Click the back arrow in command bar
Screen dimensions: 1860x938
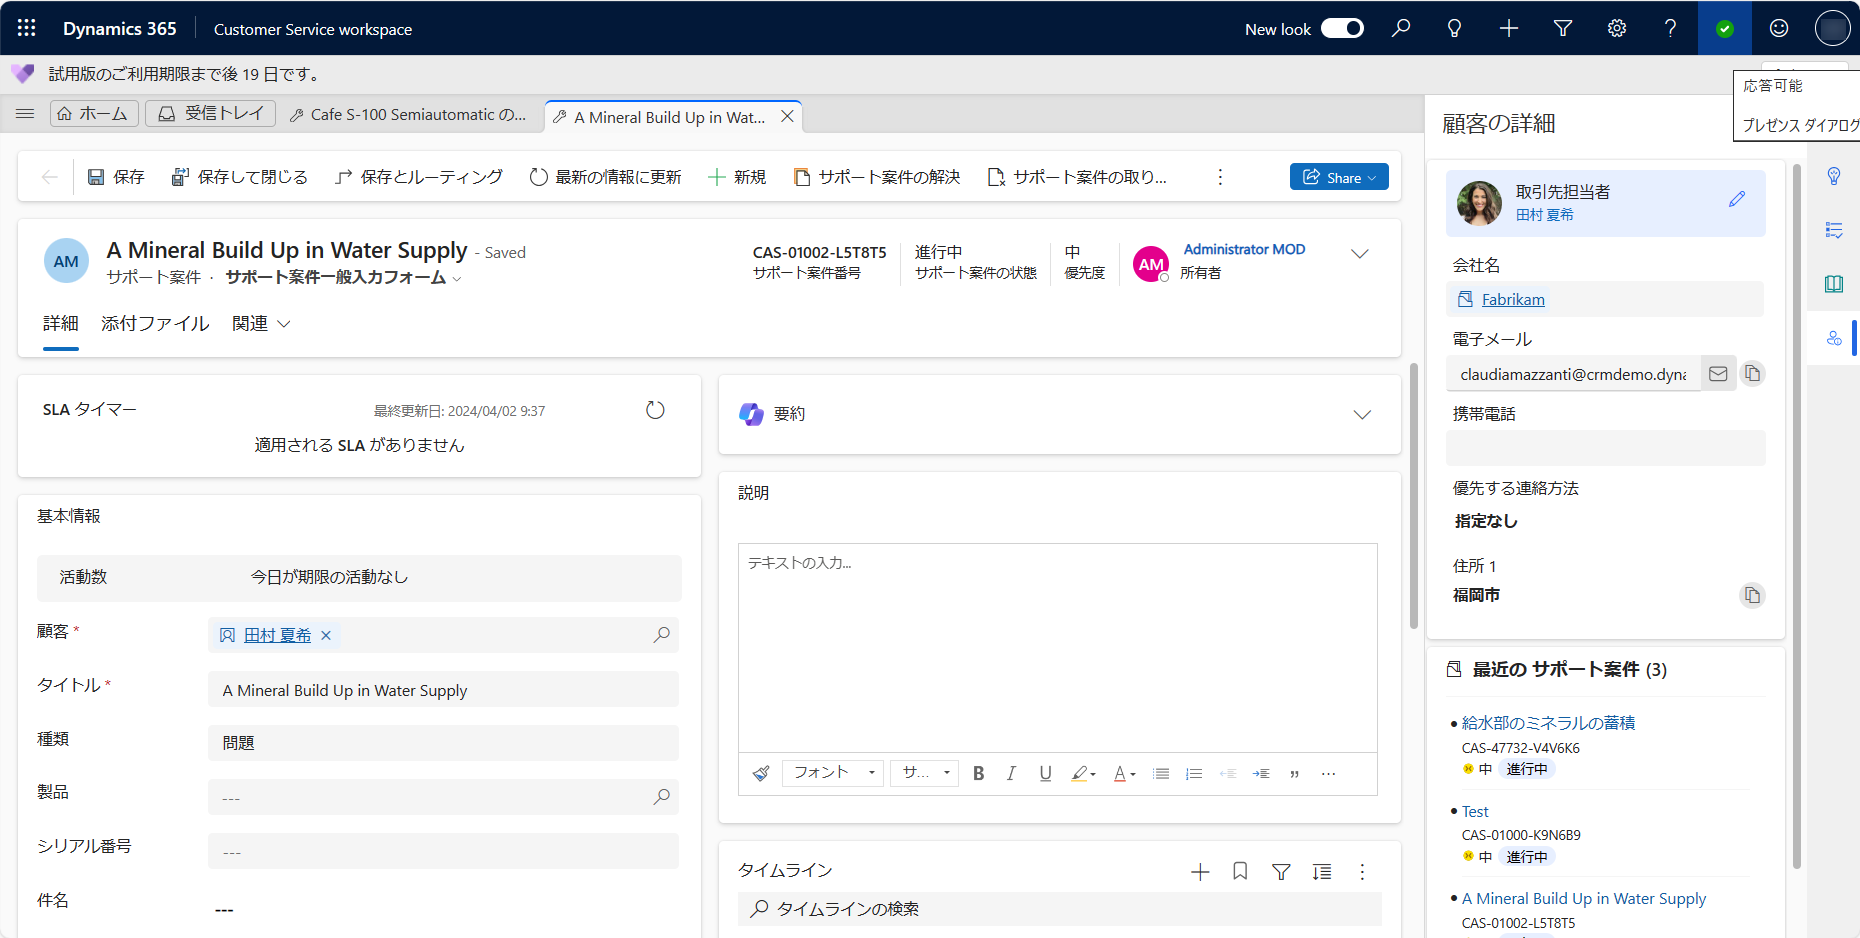coord(49,177)
